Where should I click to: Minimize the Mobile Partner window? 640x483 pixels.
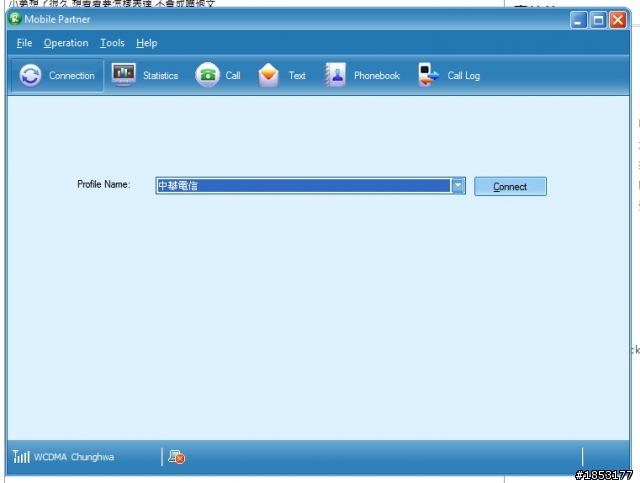pyautogui.click(x=578, y=20)
